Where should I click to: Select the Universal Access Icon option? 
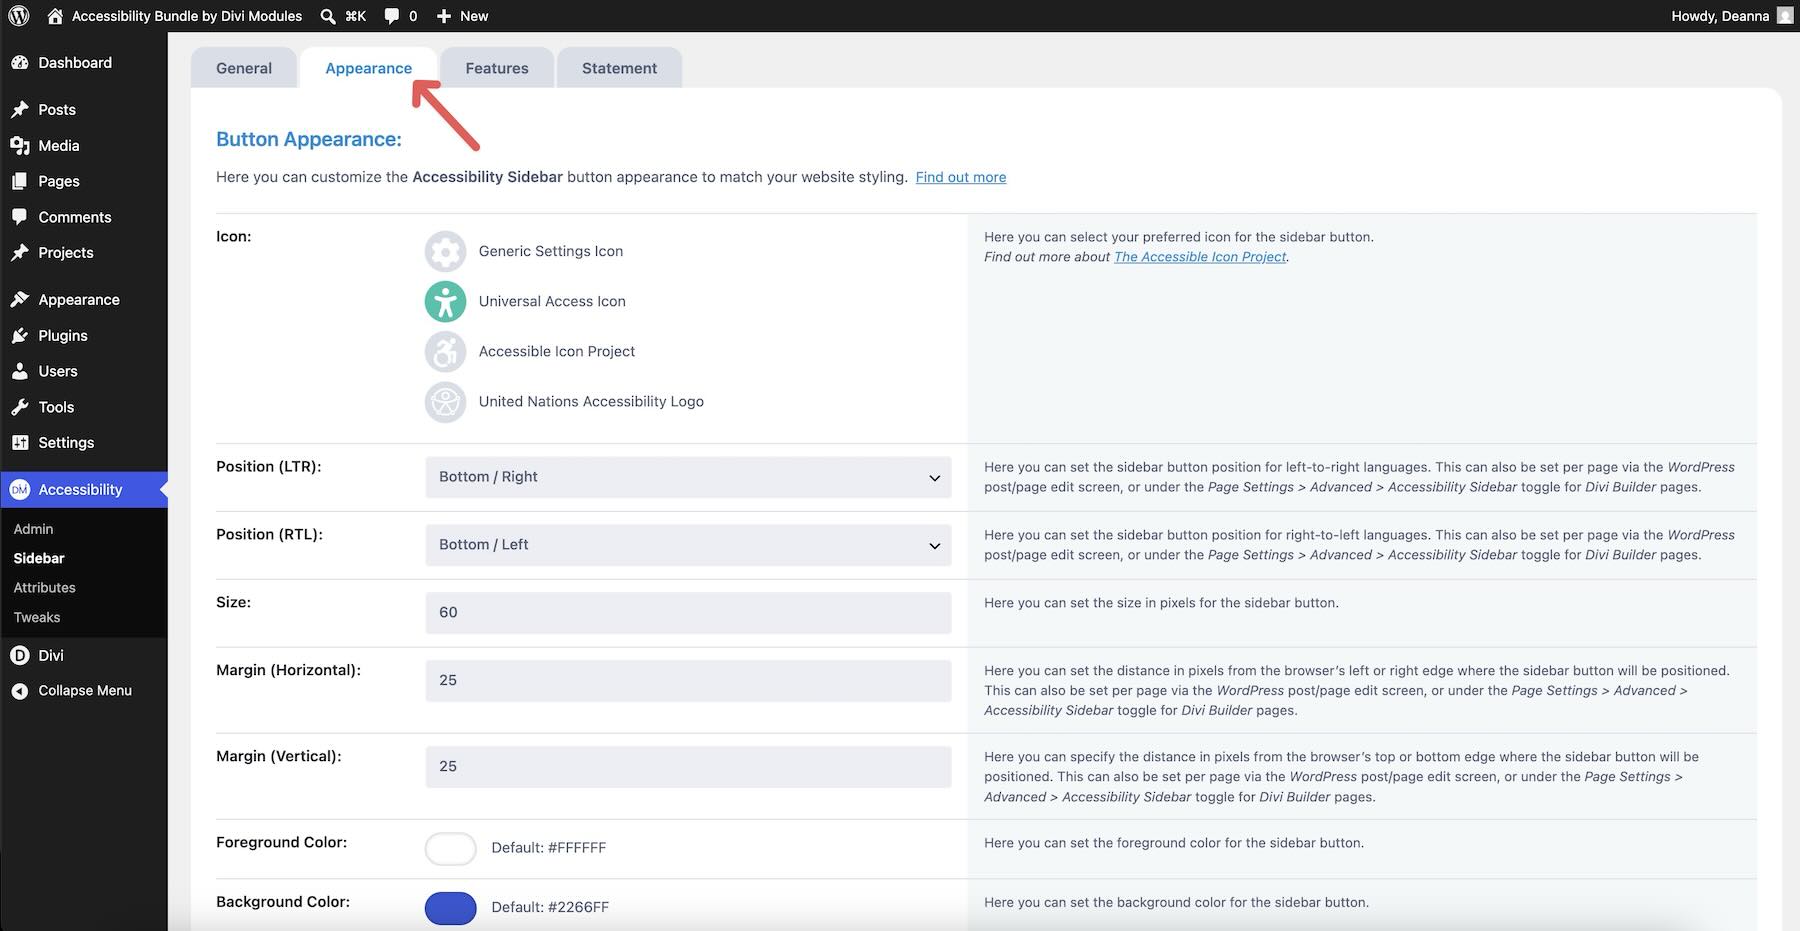445,301
